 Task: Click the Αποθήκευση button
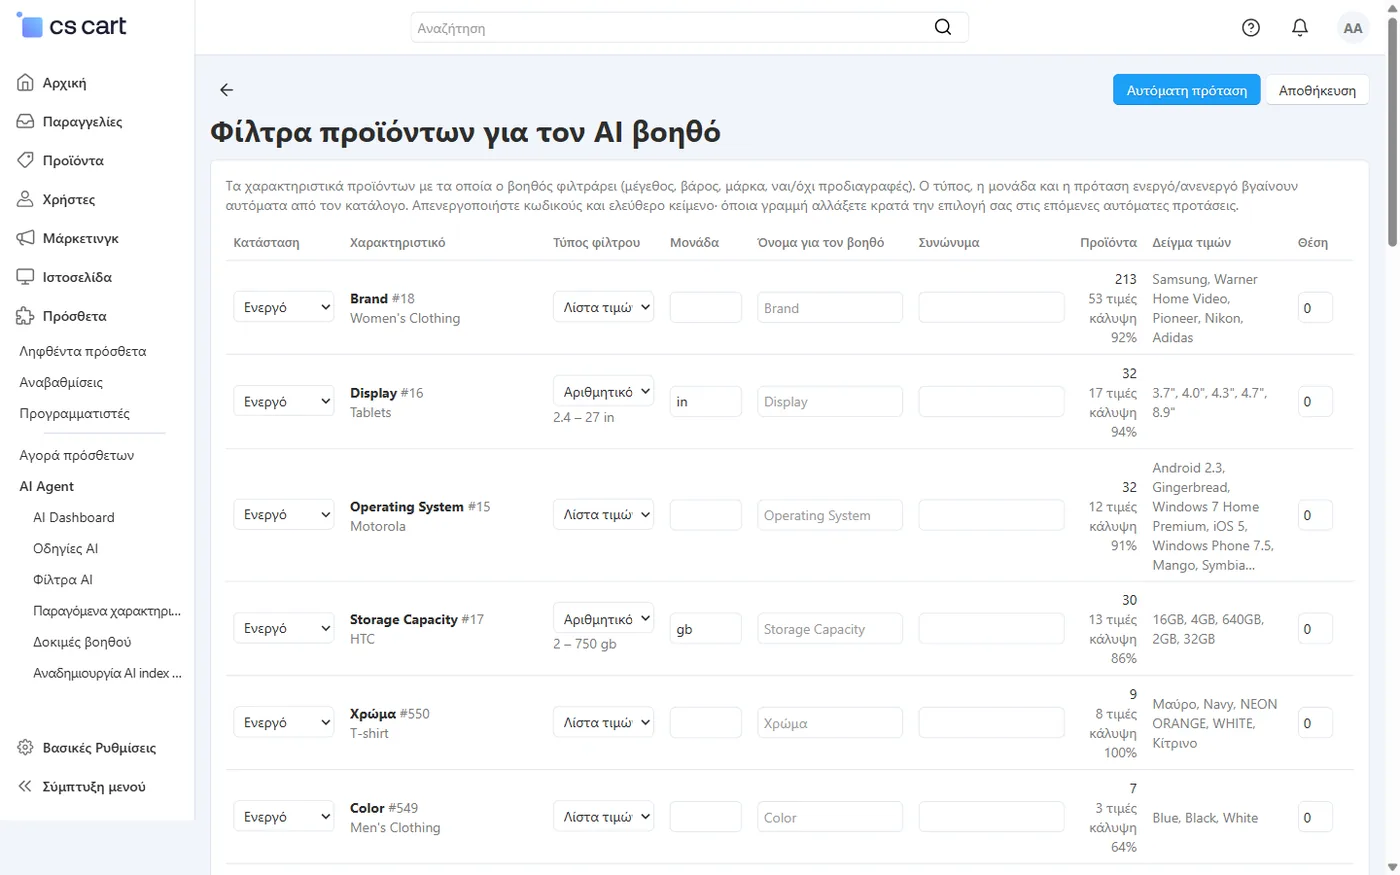1317,90
